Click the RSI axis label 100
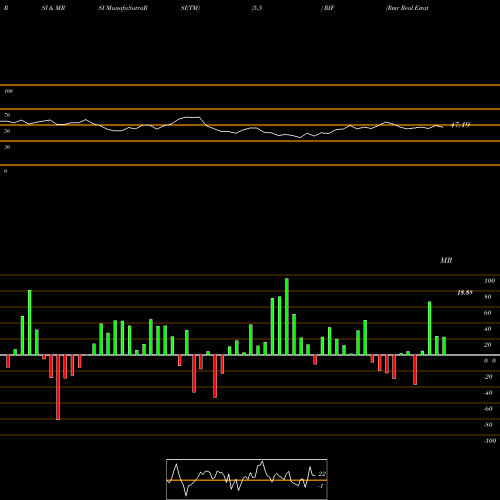The image size is (500, 500). [8, 91]
